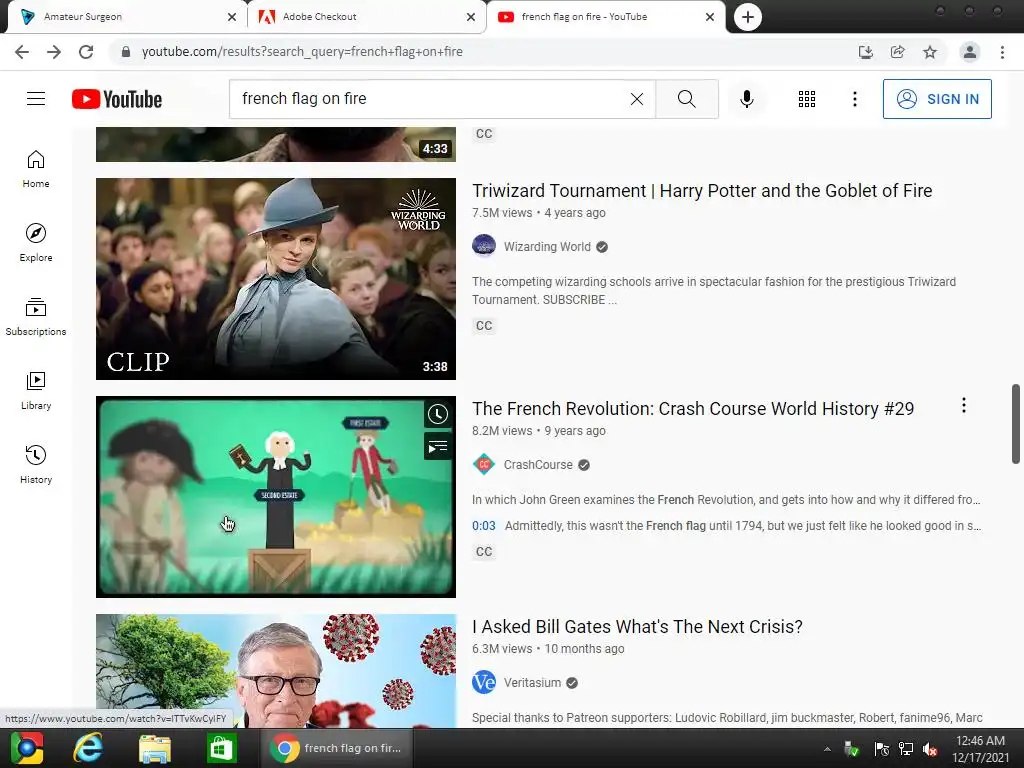Open Wizarding World channel avatar

coord(484,246)
